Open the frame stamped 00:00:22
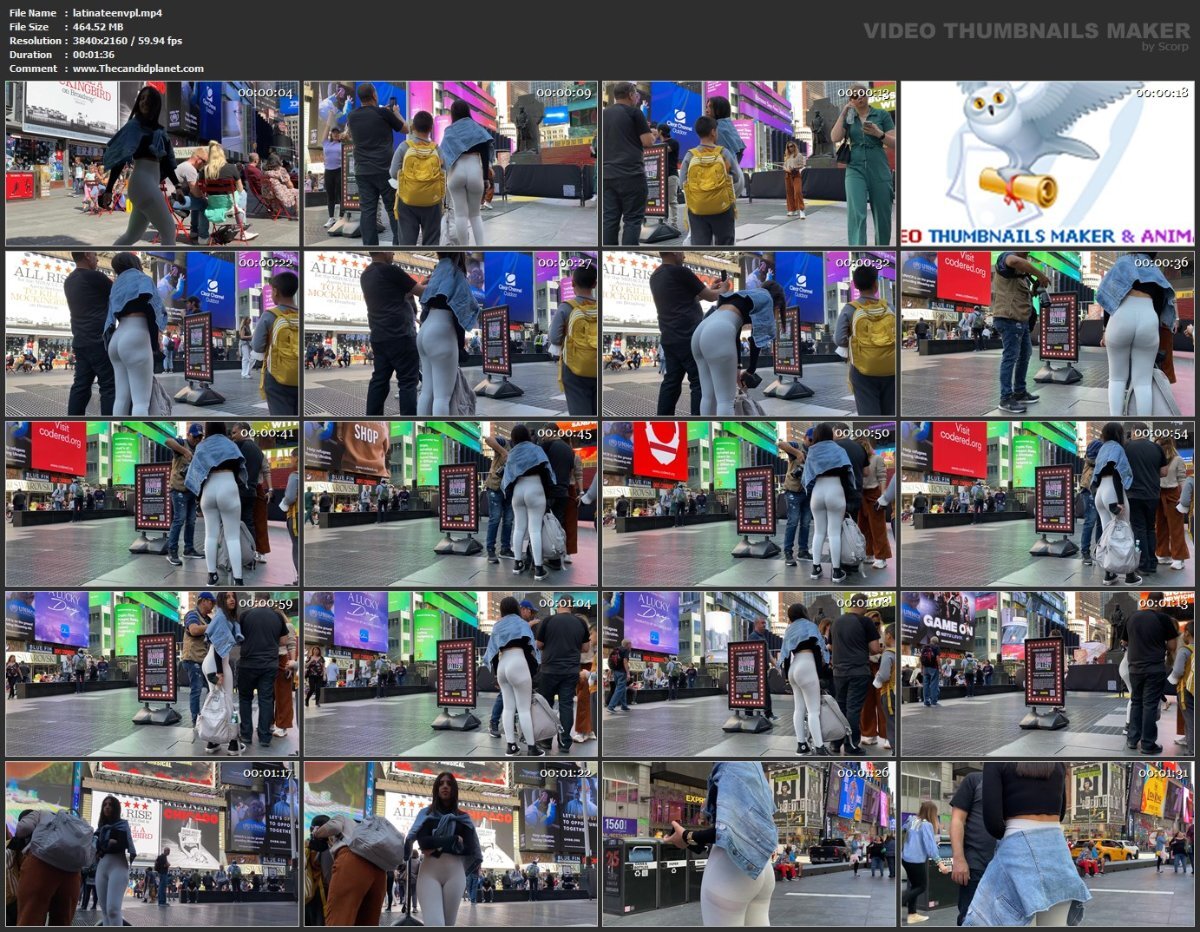This screenshot has height=932, width=1200. coord(152,334)
